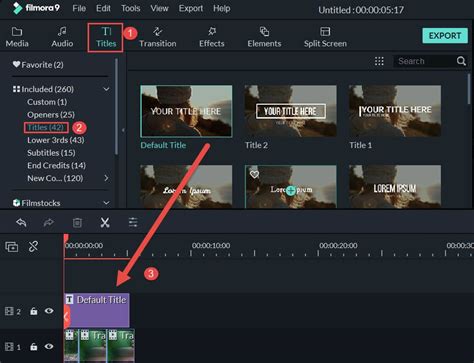Select the Title 1 thumbnail
This screenshot has height=363, width=474.
(395, 111)
